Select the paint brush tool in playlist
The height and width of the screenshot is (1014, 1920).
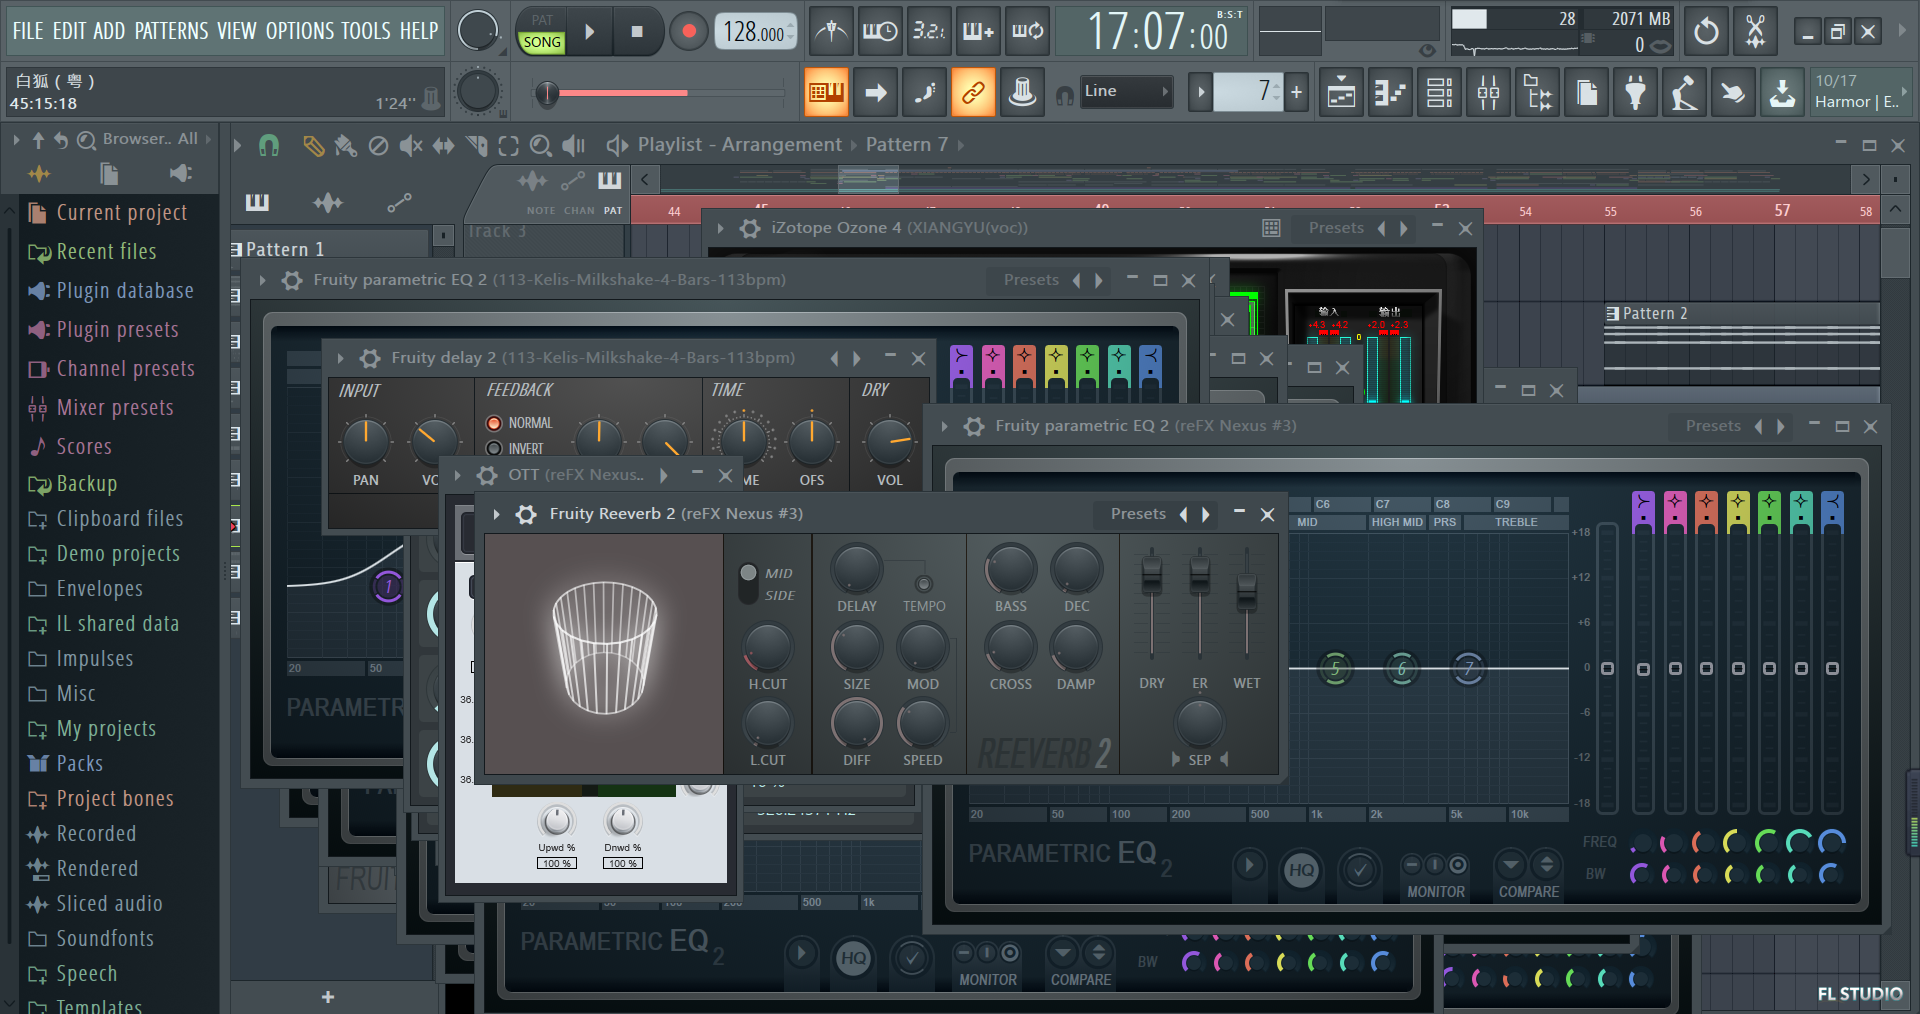345,146
